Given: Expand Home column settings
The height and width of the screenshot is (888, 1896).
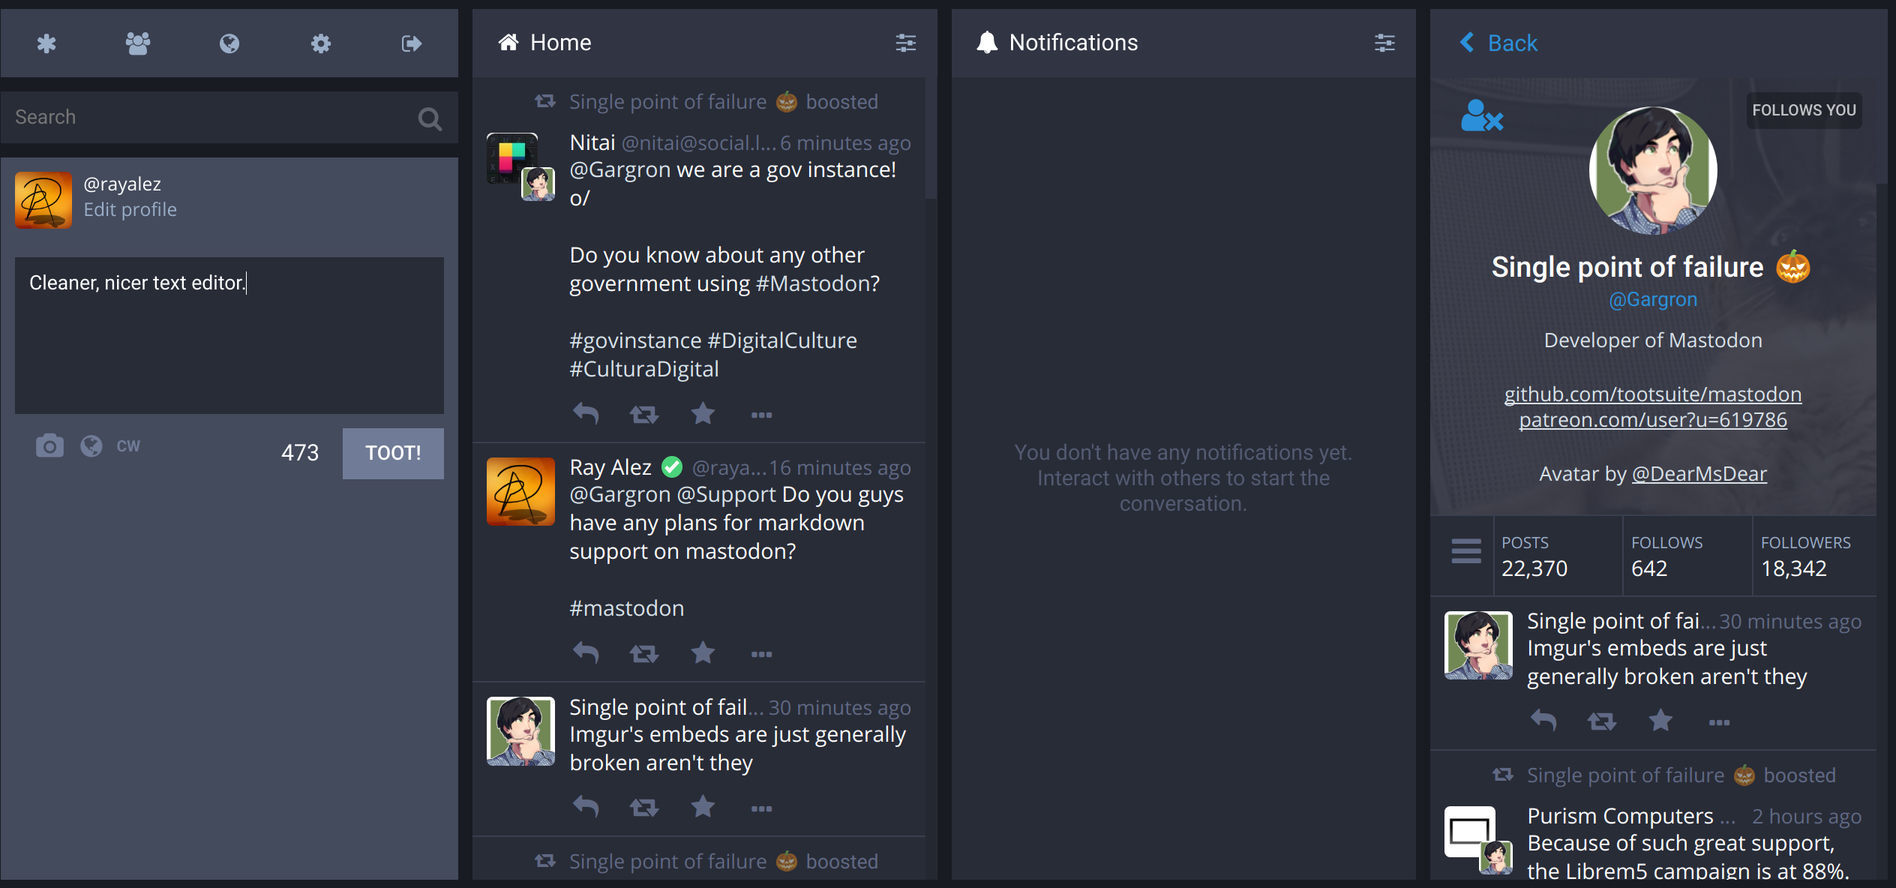Looking at the screenshot, I should (x=905, y=43).
